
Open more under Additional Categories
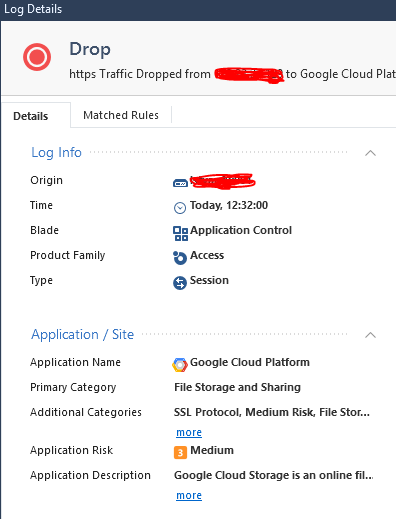189,432
